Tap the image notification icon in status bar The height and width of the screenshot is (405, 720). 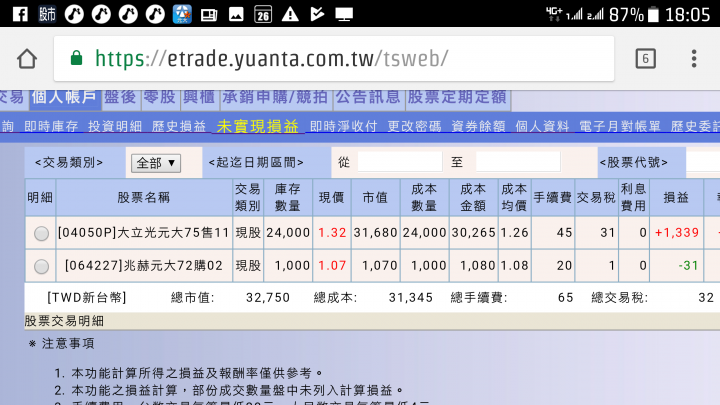236,15
